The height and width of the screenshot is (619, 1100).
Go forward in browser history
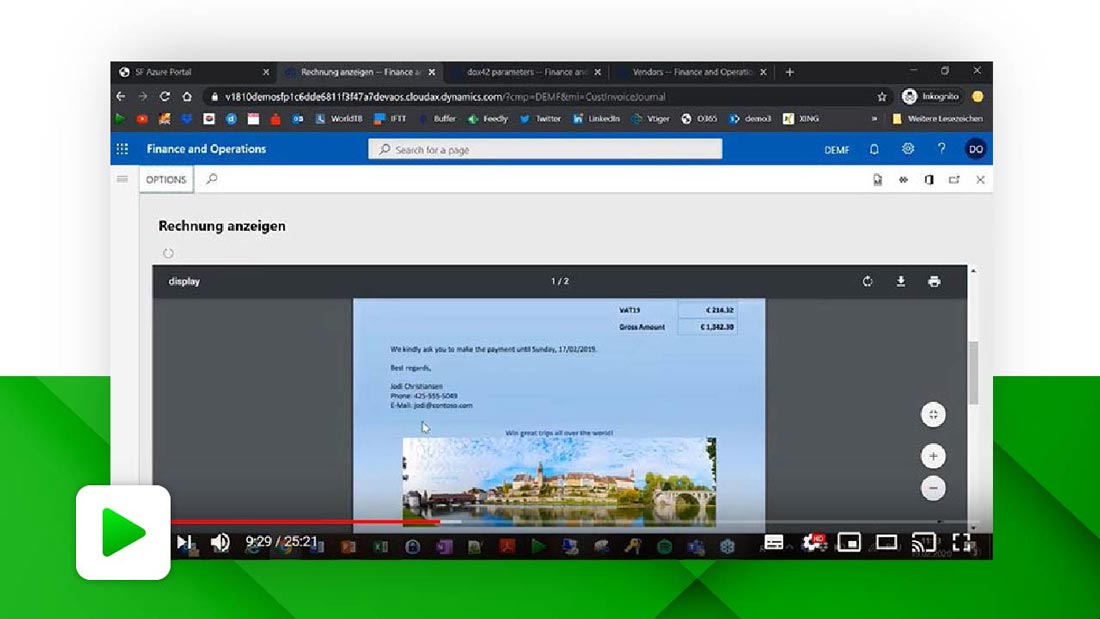[x=143, y=97]
